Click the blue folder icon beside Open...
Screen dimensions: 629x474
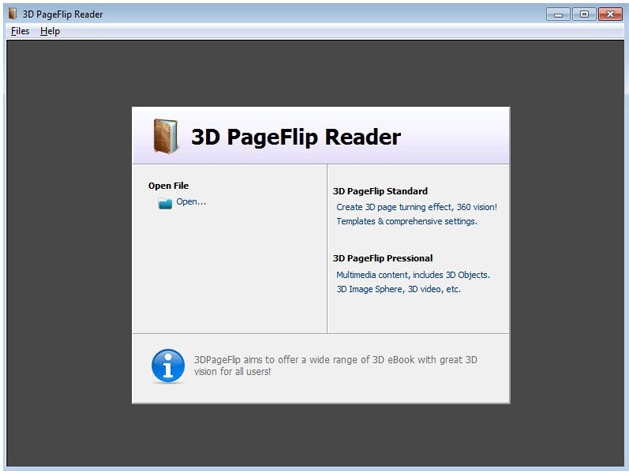pyautogui.click(x=165, y=203)
